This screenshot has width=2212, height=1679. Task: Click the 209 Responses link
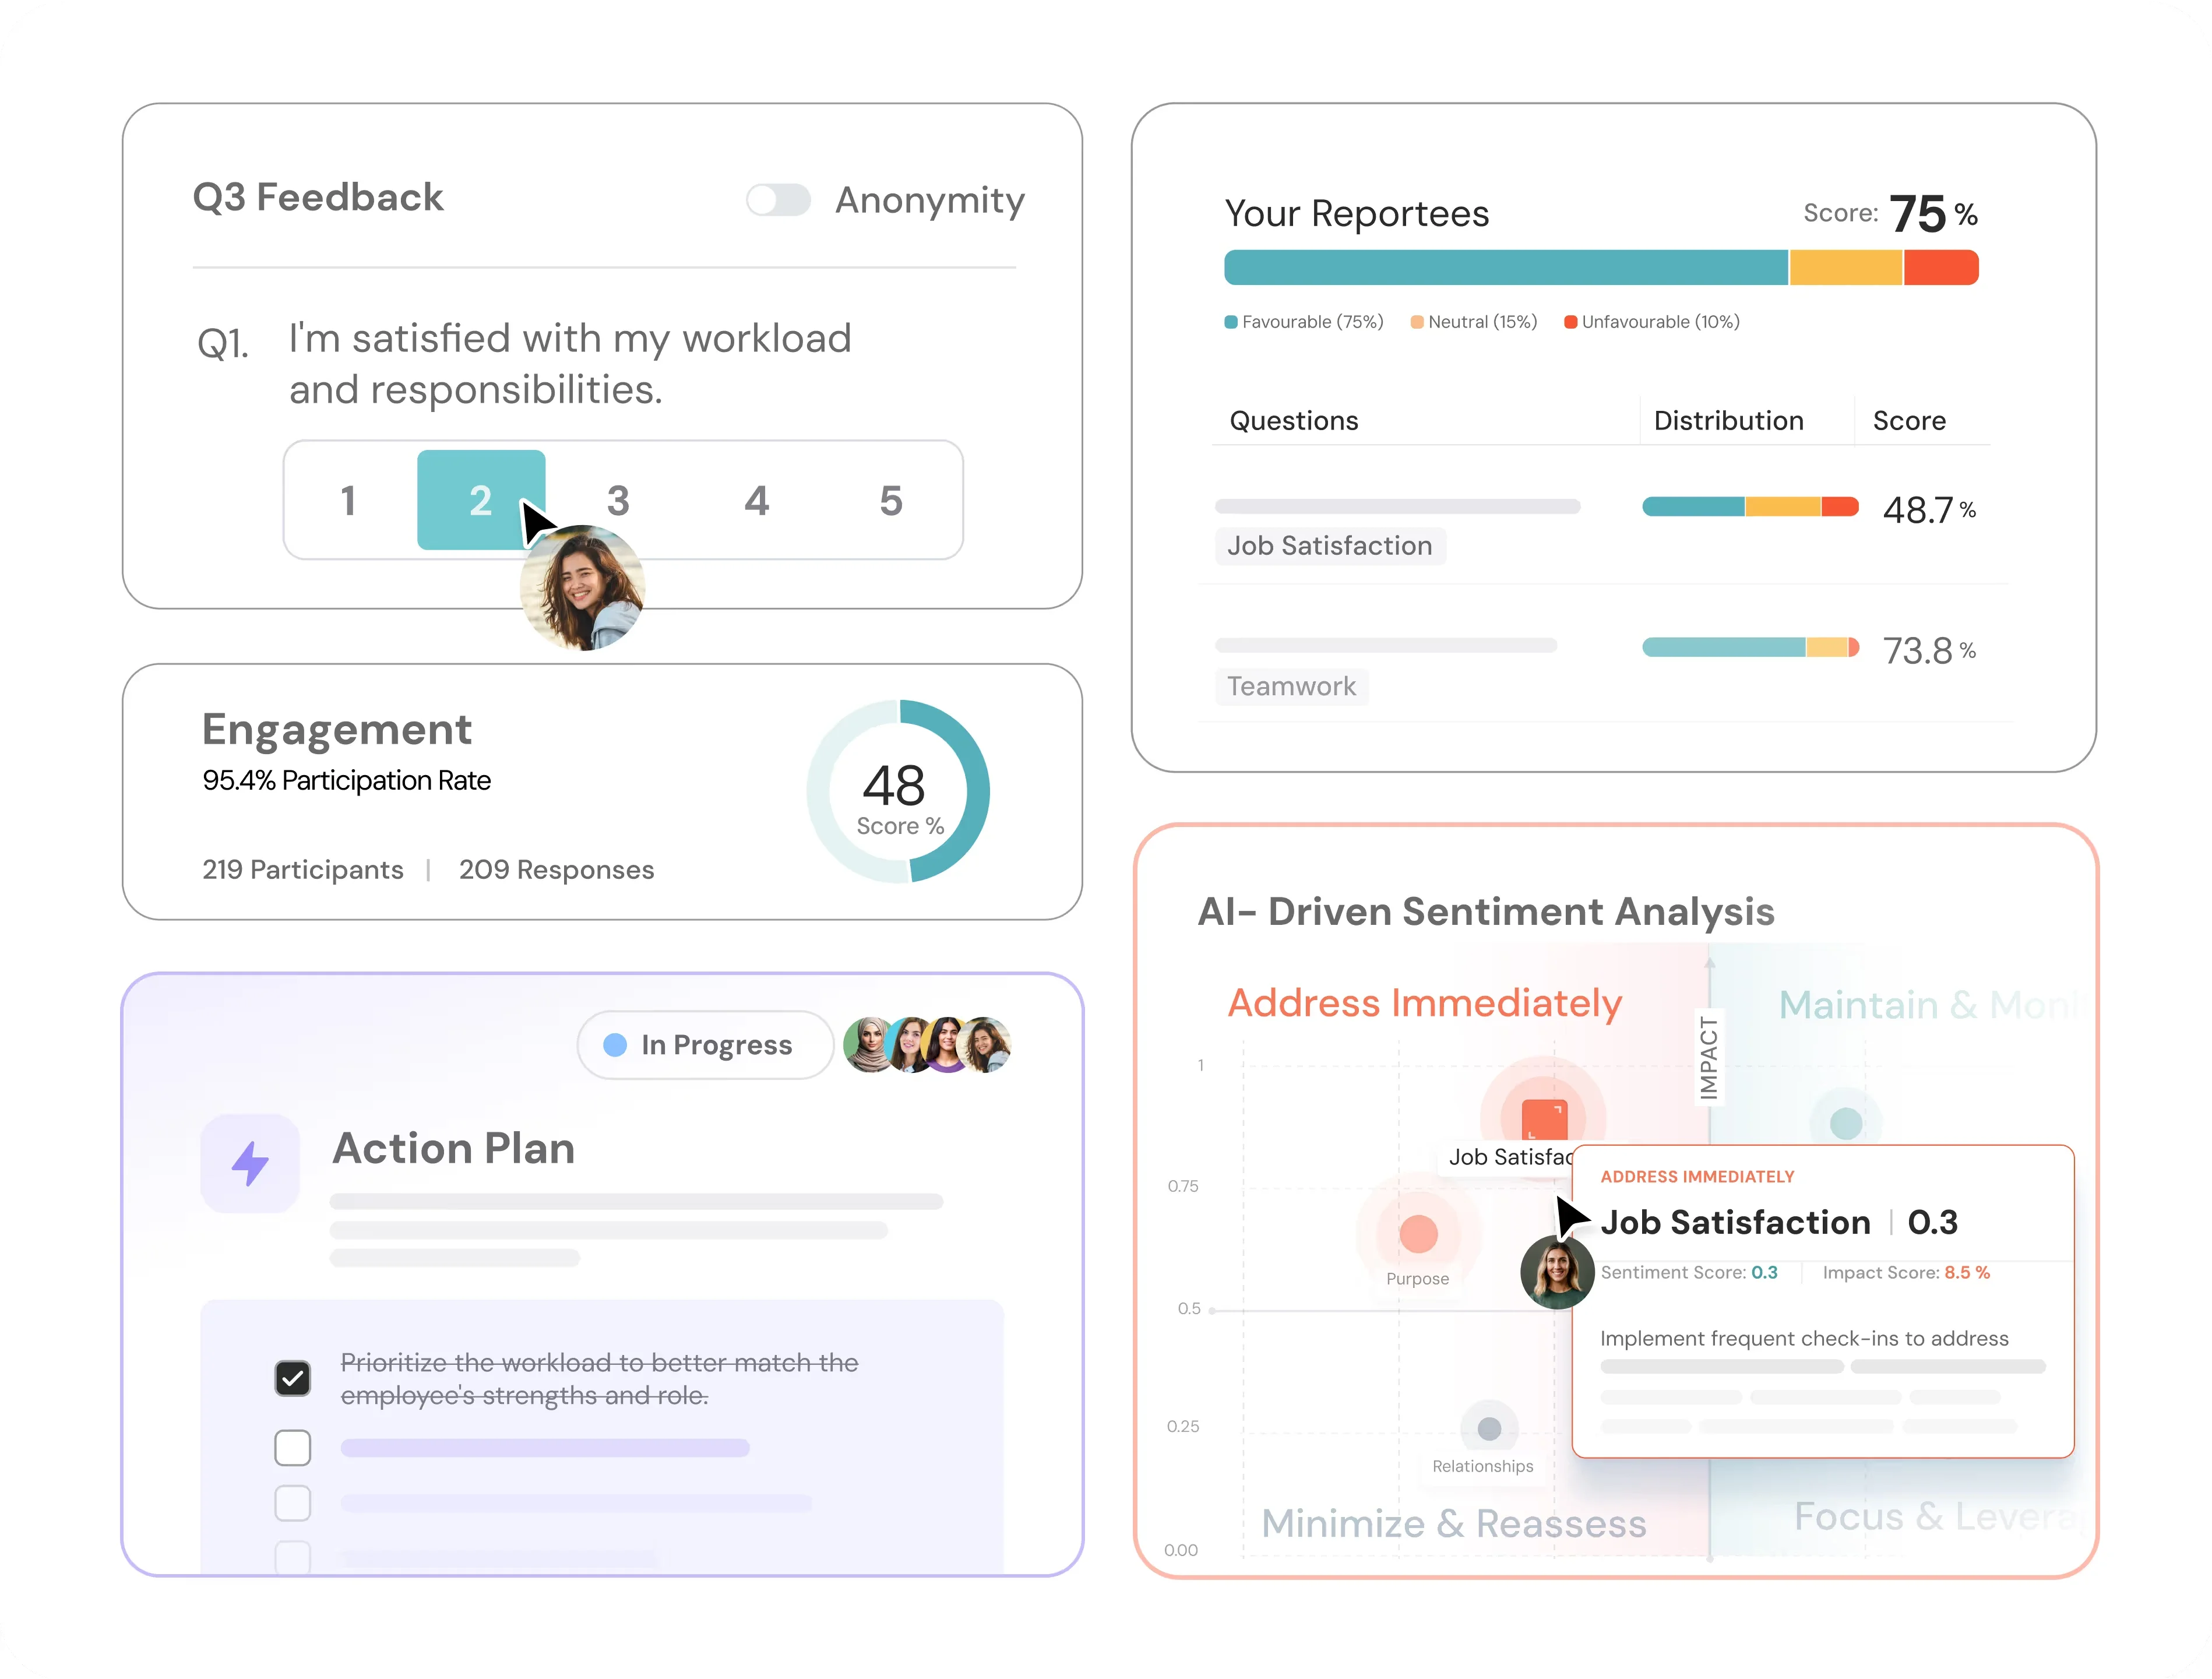tap(556, 869)
